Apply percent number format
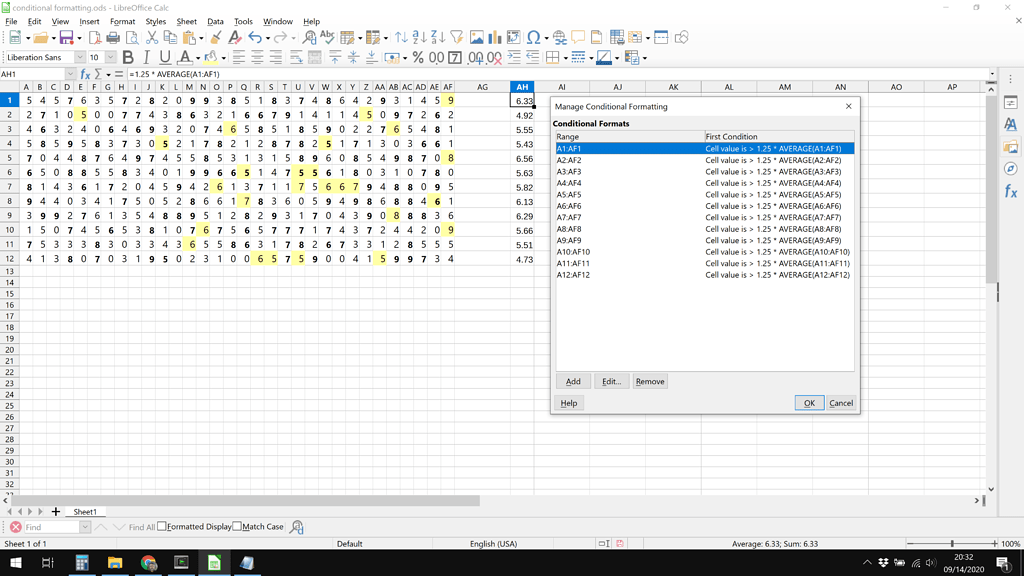This screenshot has height=576, width=1024. [419, 57]
